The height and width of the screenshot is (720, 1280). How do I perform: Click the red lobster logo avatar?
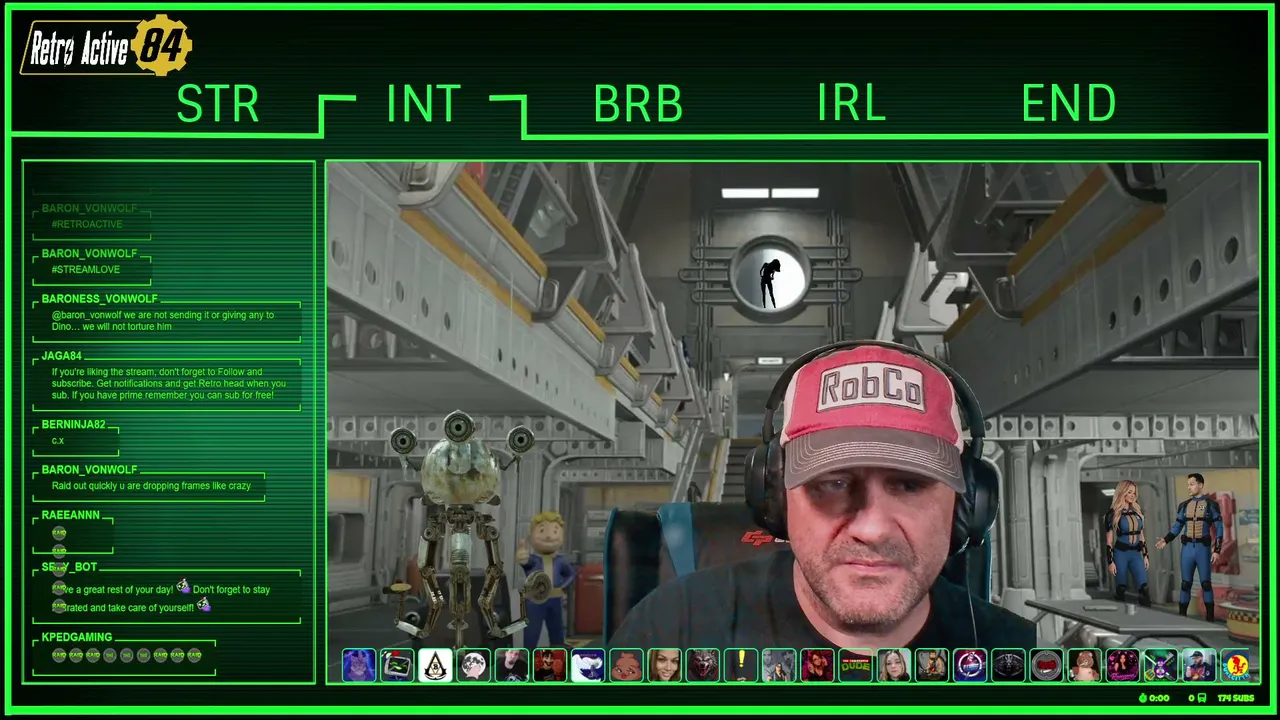(x=1237, y=665)
